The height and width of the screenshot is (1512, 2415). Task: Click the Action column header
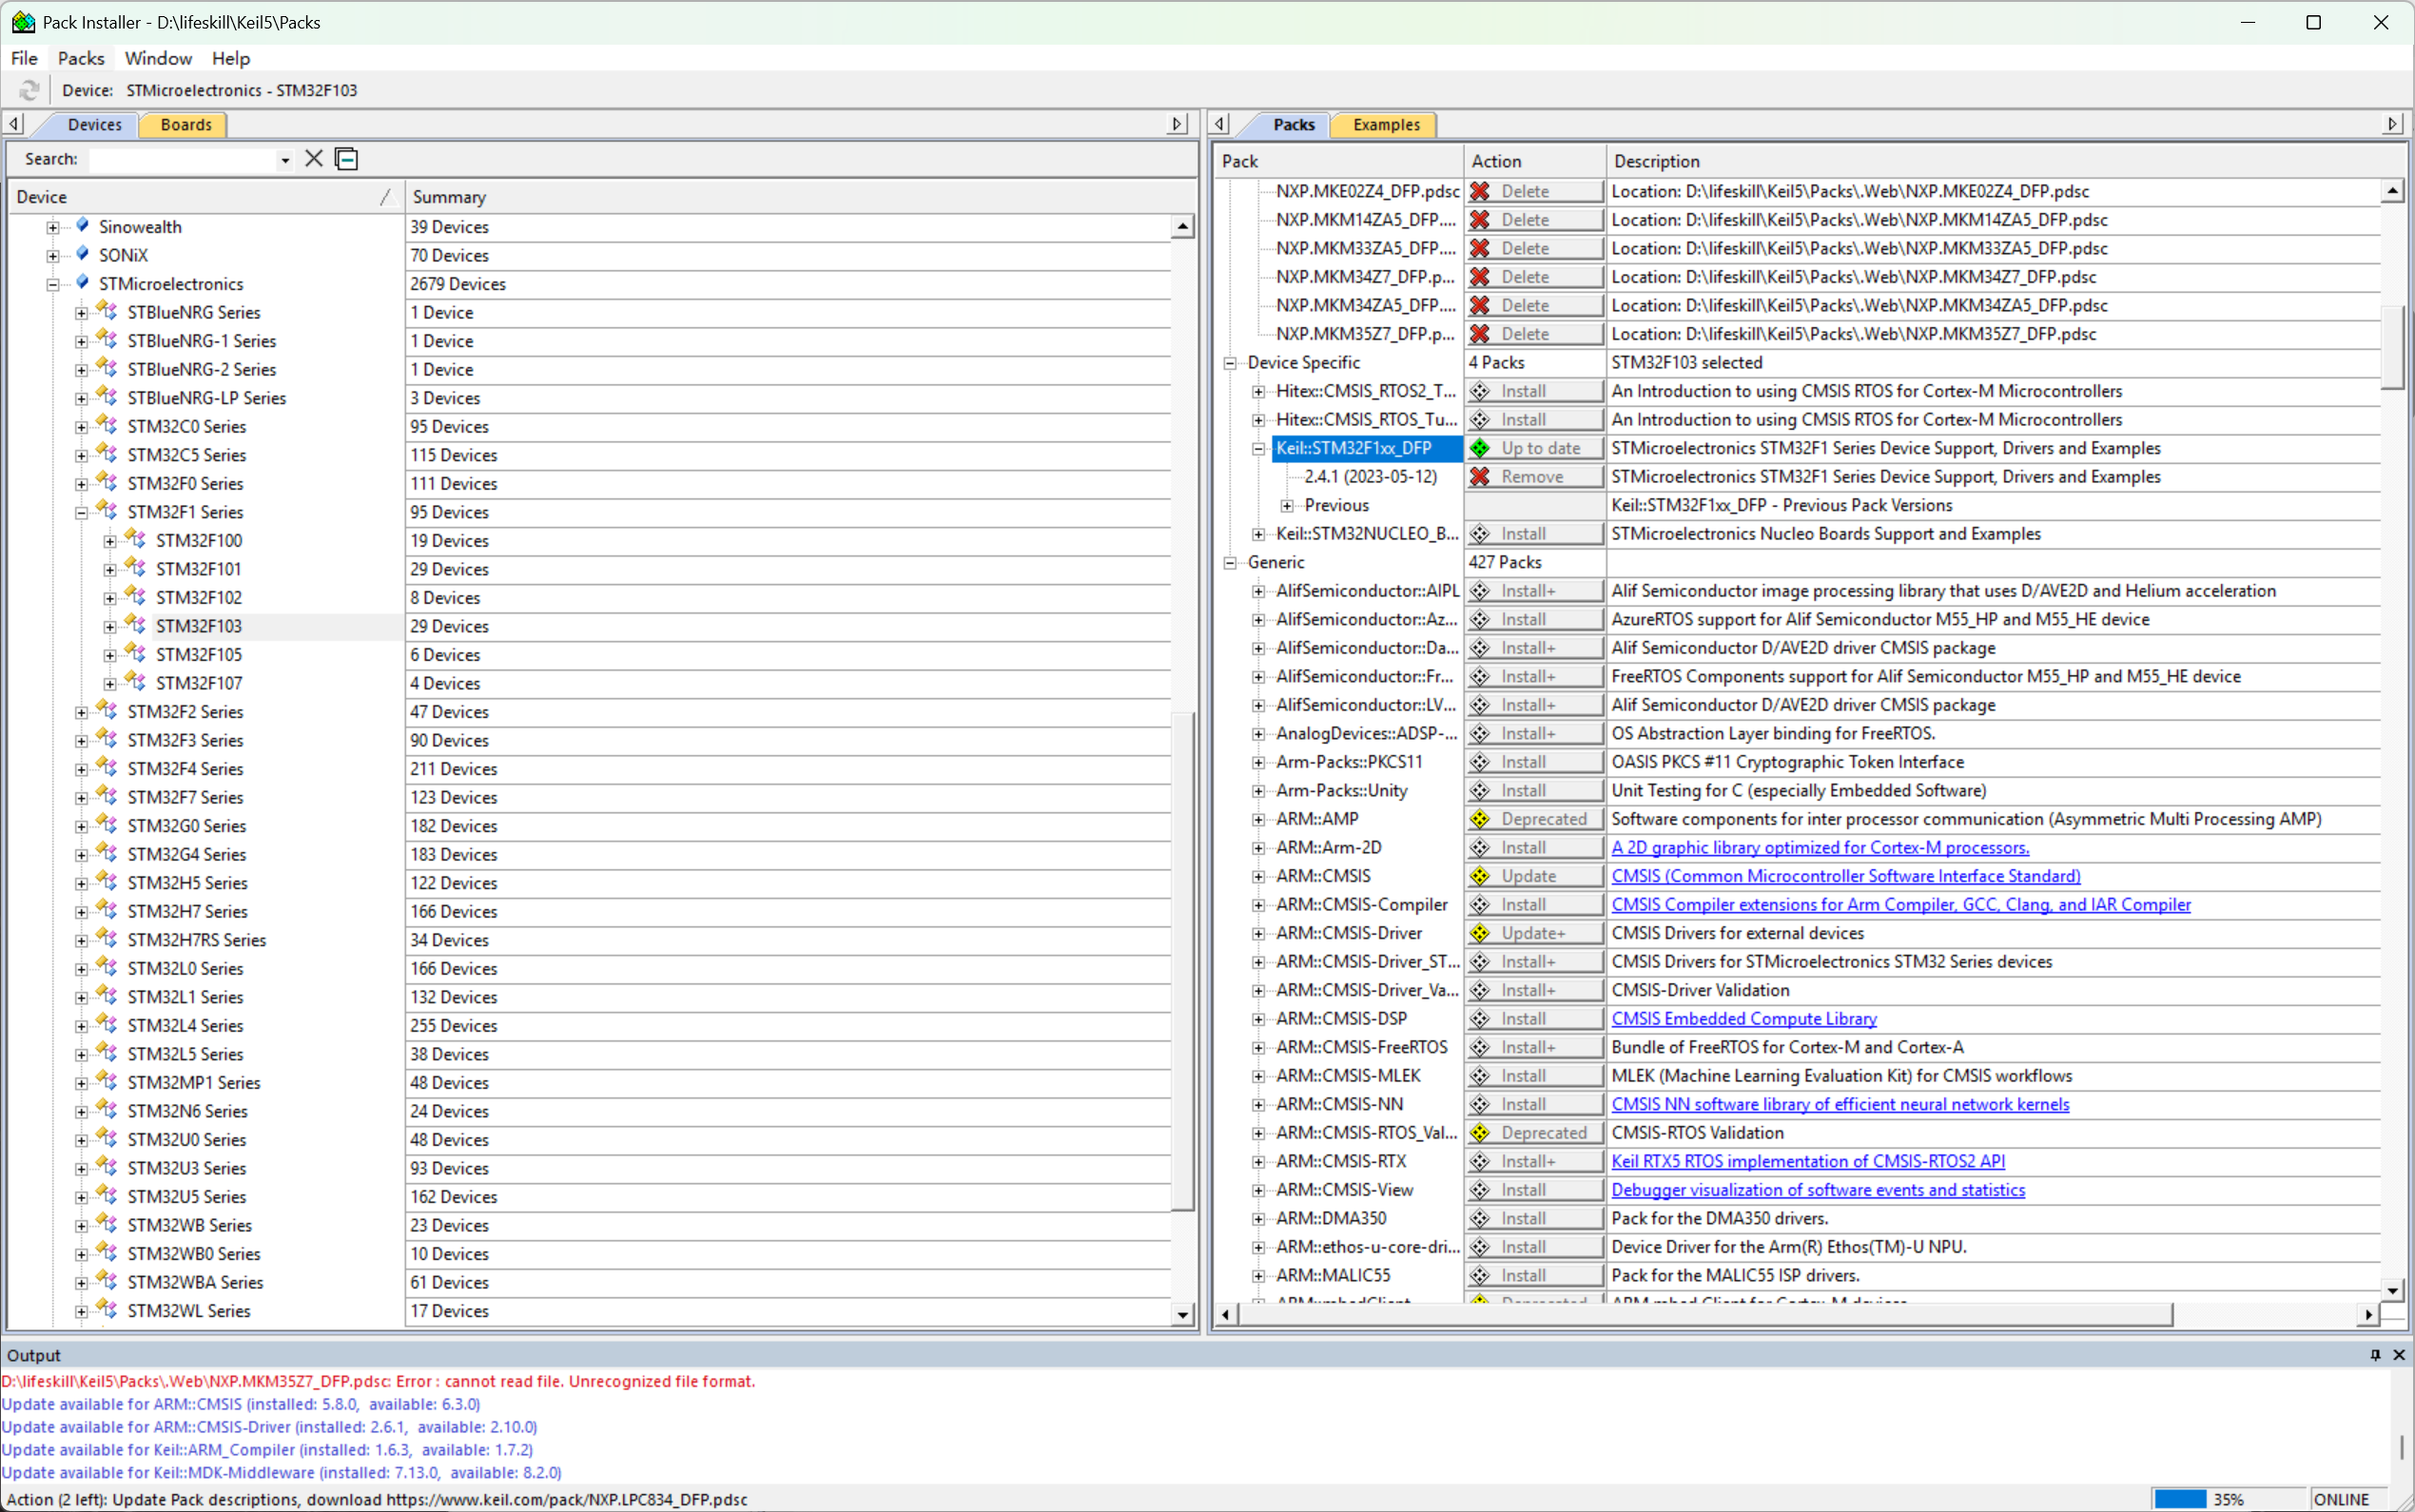tap(1535, 161)
